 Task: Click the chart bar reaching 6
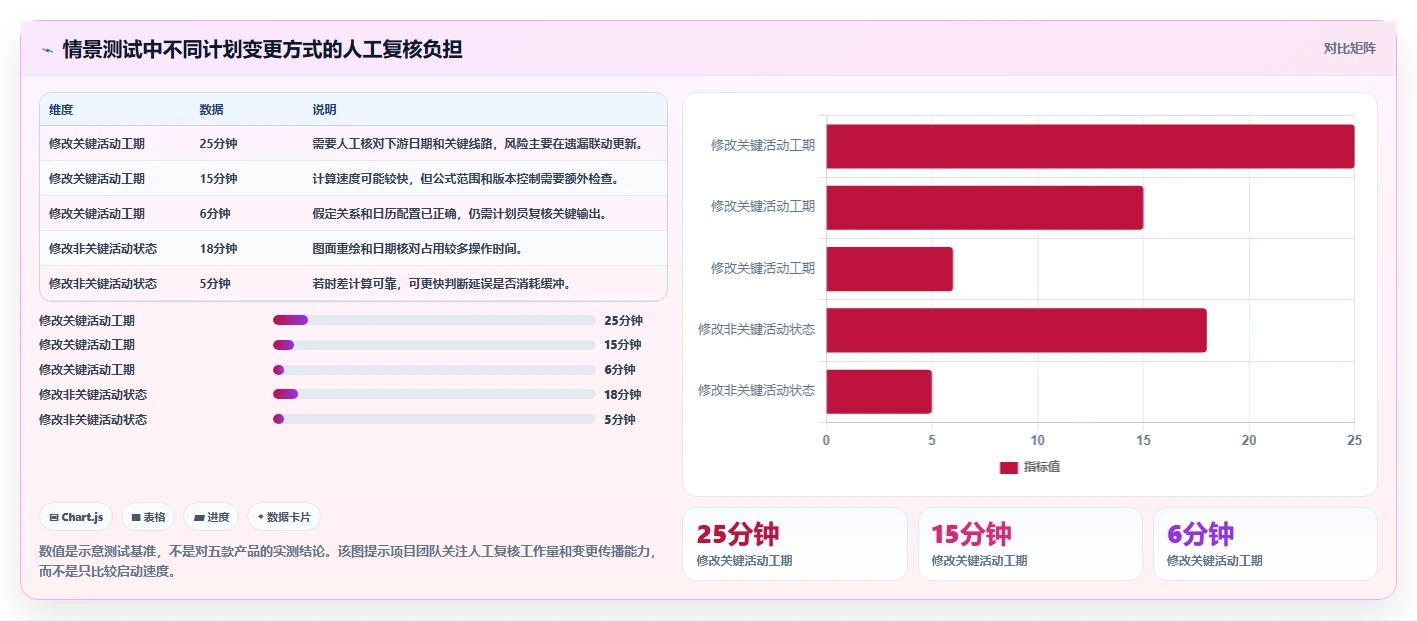(889, 269)
